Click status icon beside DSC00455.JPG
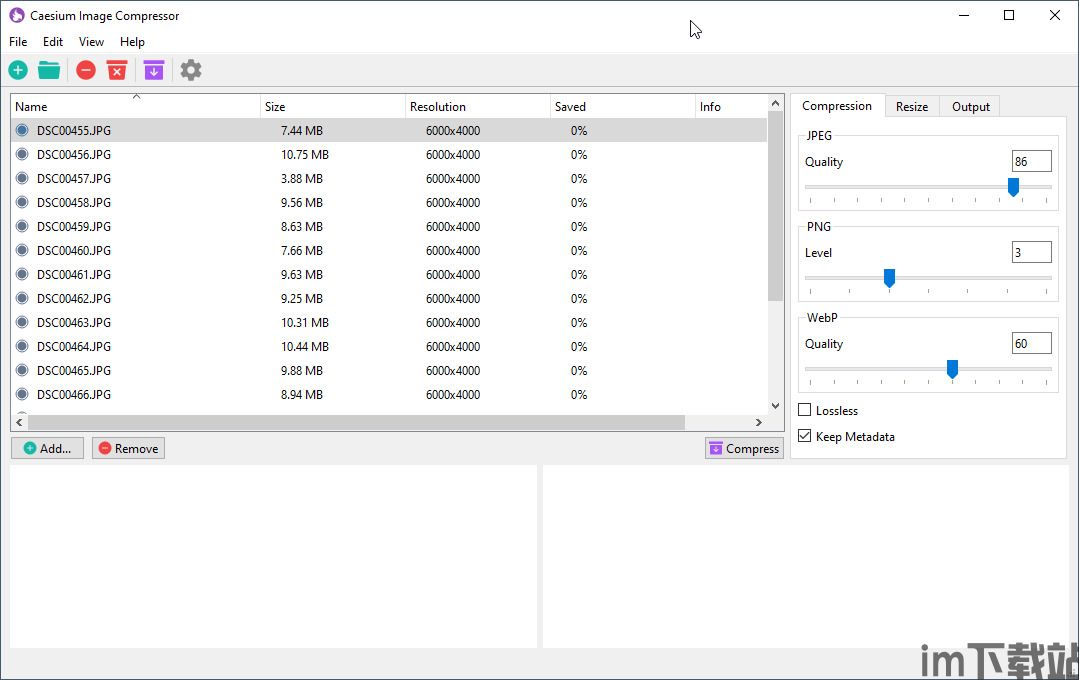The image size is (1079, 680). pyautogui.click(x=22, y=130)
